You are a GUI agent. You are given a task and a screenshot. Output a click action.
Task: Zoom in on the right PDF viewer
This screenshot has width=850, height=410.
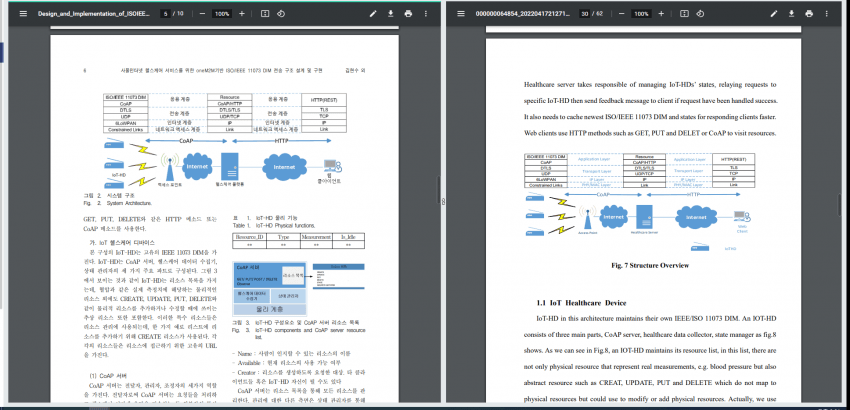(661, 14)
